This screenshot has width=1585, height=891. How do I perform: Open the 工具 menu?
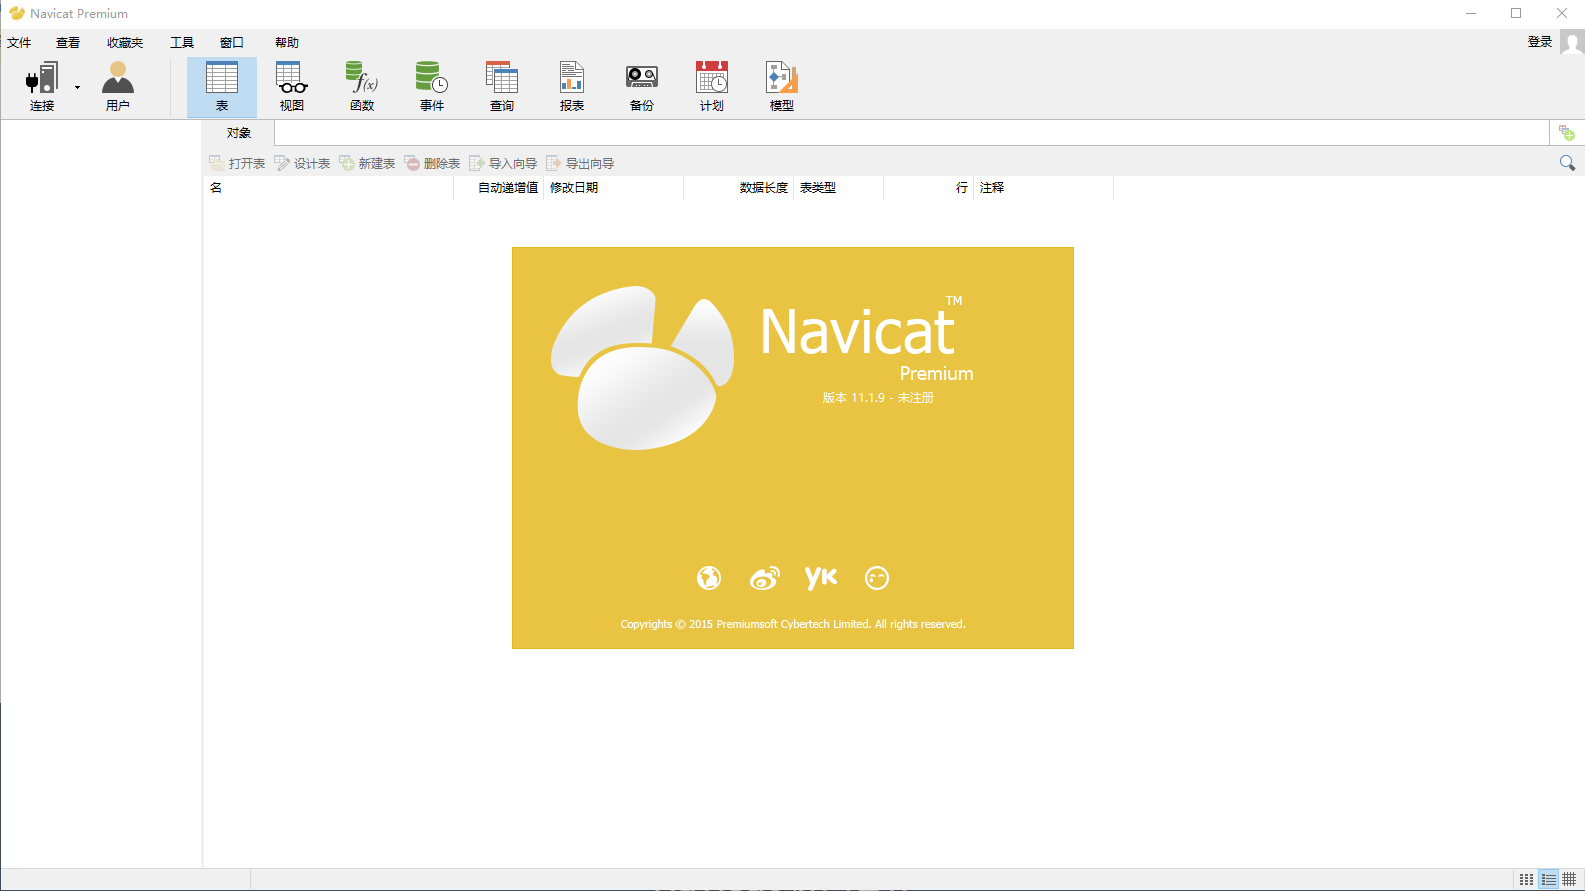[182, 43]
